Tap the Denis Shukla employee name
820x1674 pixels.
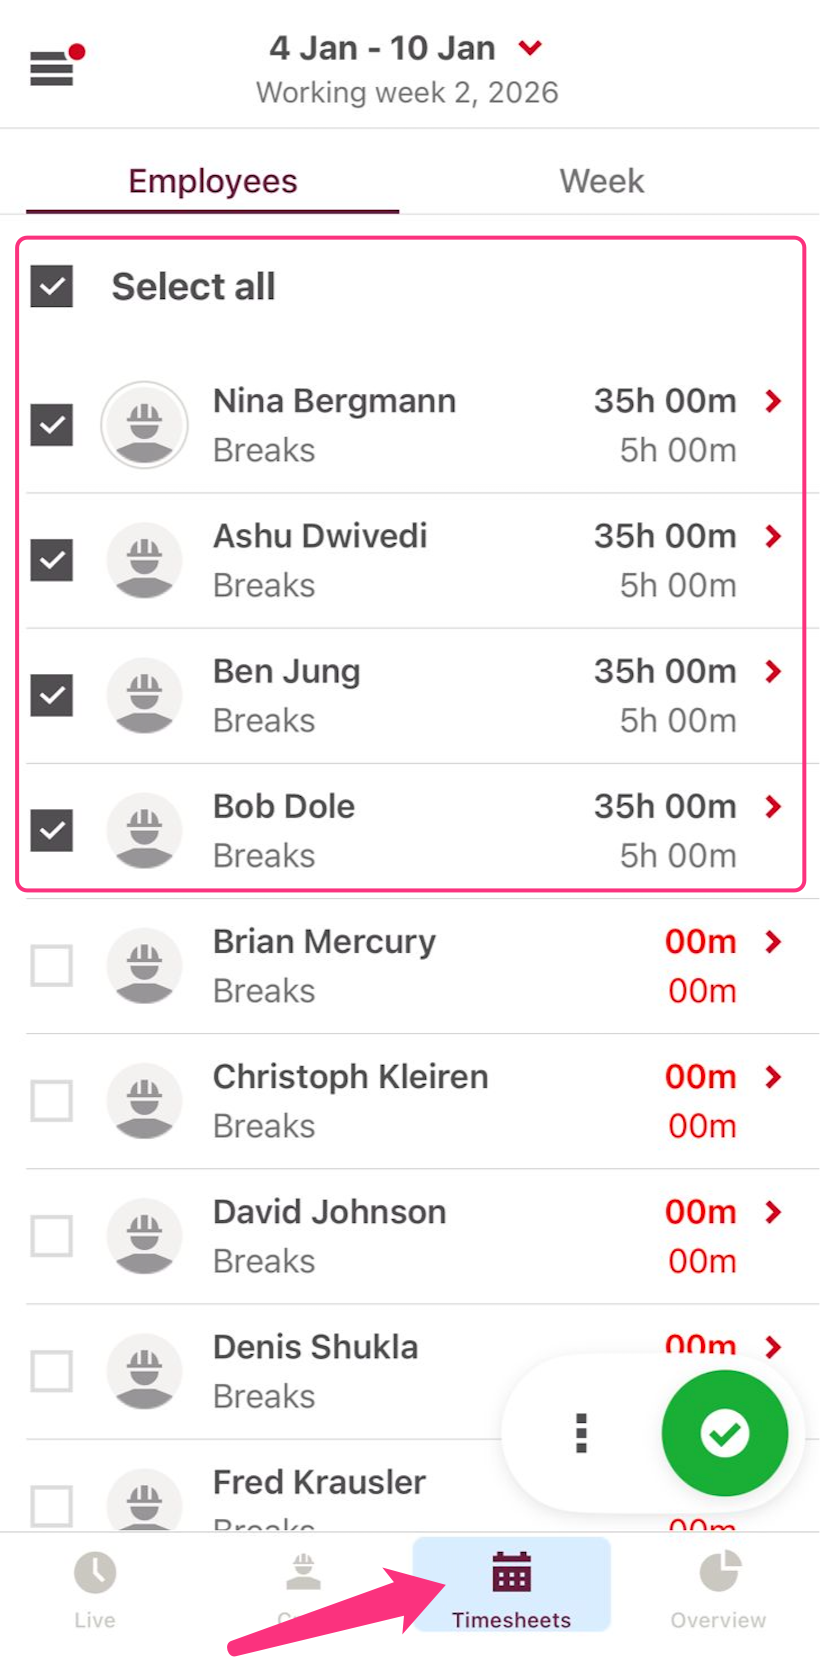pyautogui.click(x=315, y=1347)
